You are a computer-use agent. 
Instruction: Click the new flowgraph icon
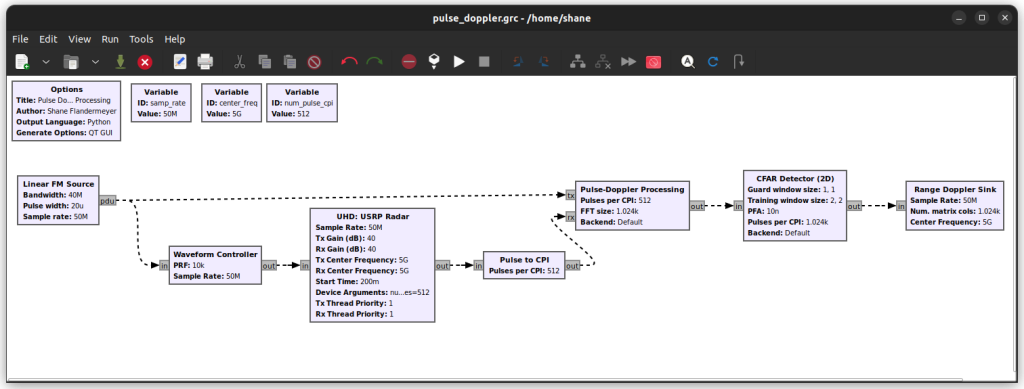pyautogui.click(x=22, y=61)
